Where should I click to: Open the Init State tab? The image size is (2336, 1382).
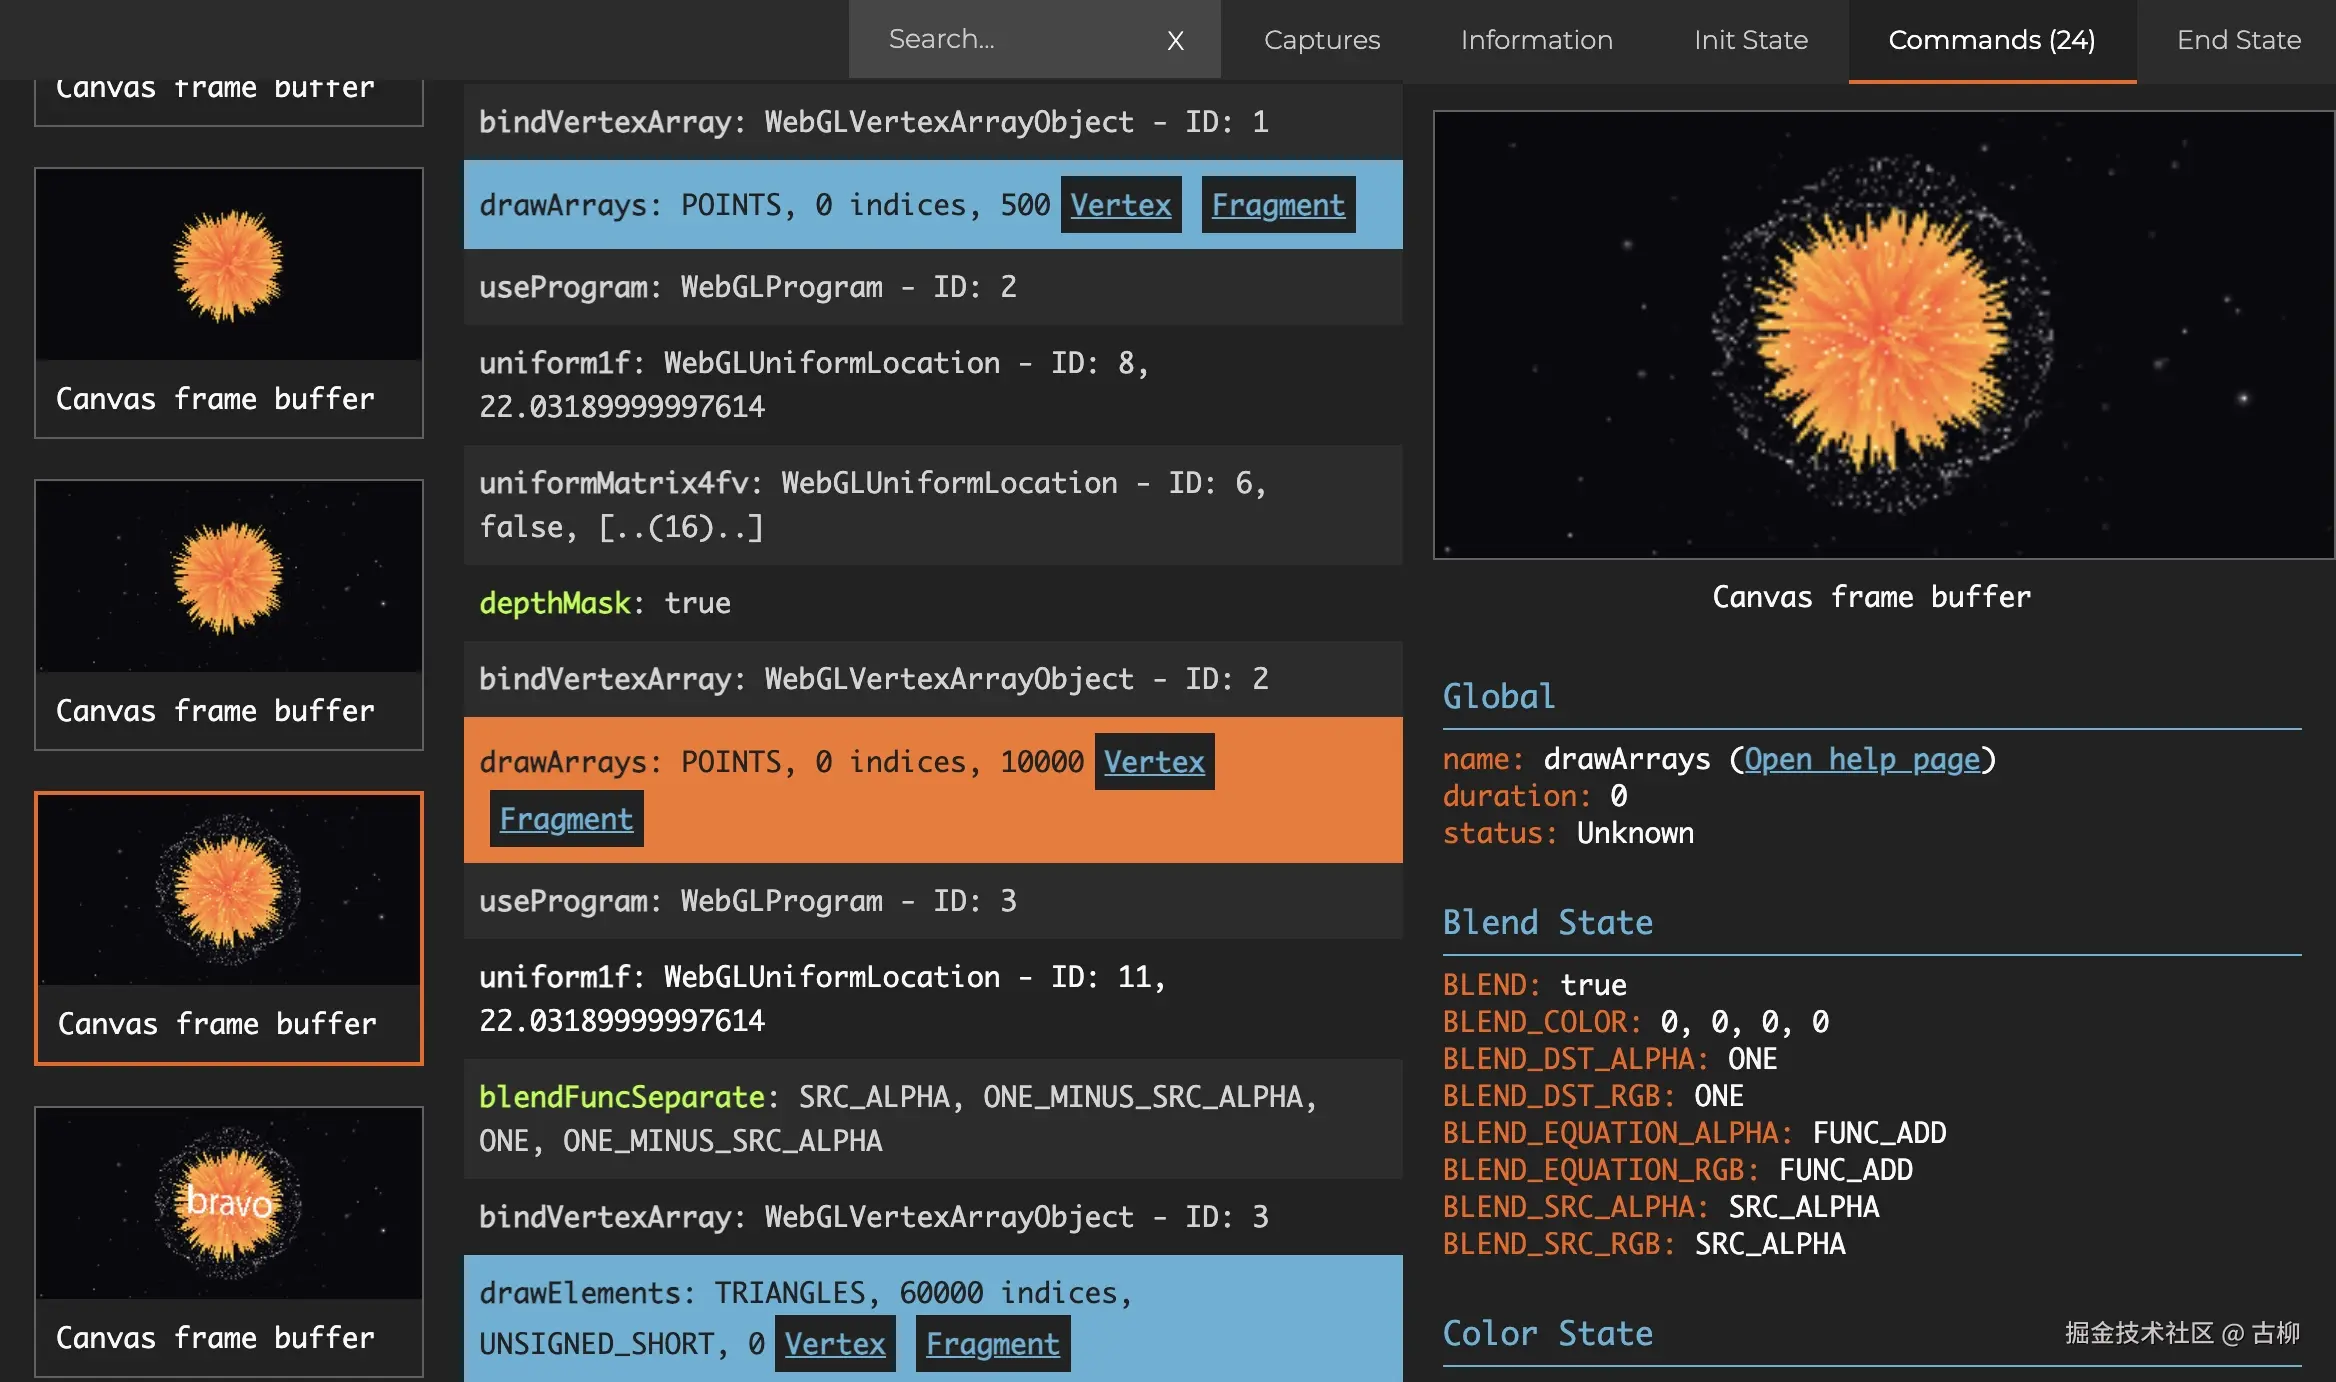[1750, 40]
